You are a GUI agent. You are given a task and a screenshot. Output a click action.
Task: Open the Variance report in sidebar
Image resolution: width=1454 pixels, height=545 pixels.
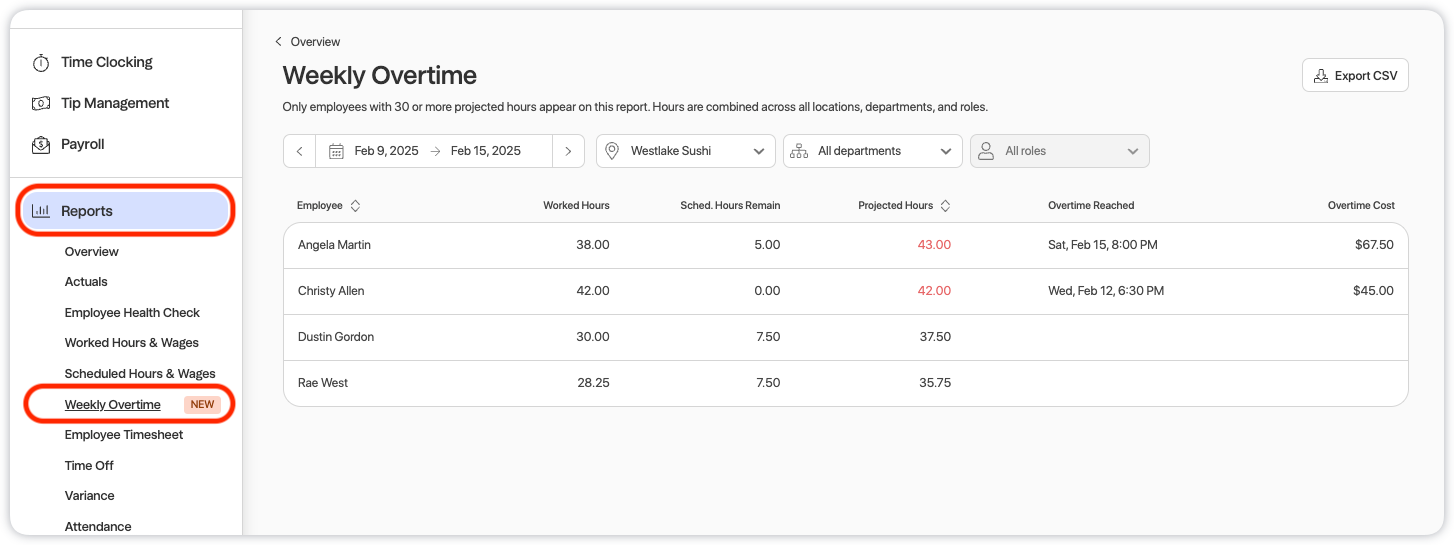pos(89,496)
